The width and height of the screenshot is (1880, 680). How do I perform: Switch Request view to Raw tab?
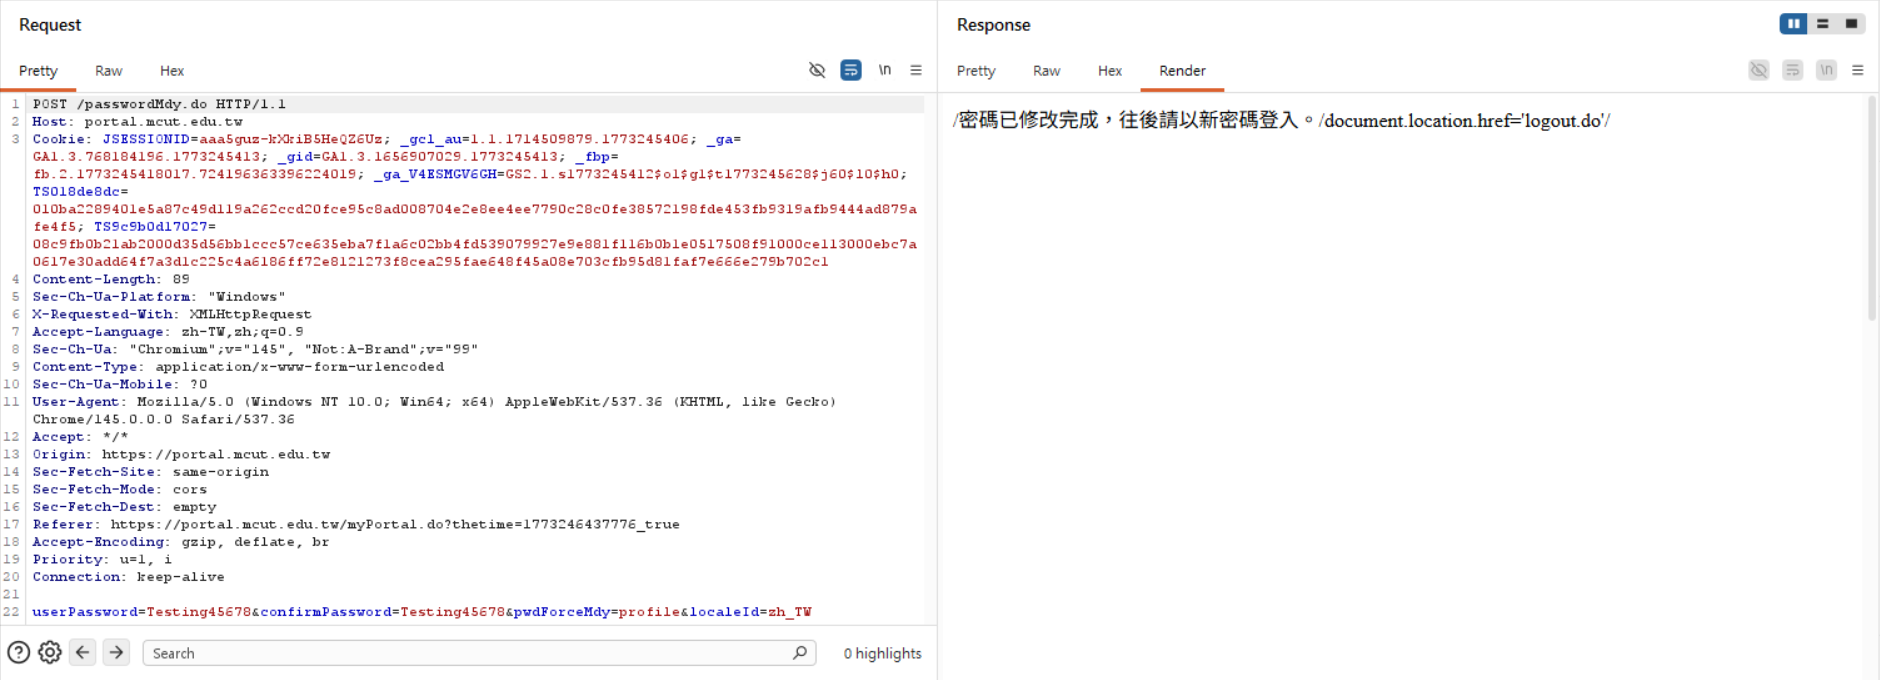coord(109,71)
